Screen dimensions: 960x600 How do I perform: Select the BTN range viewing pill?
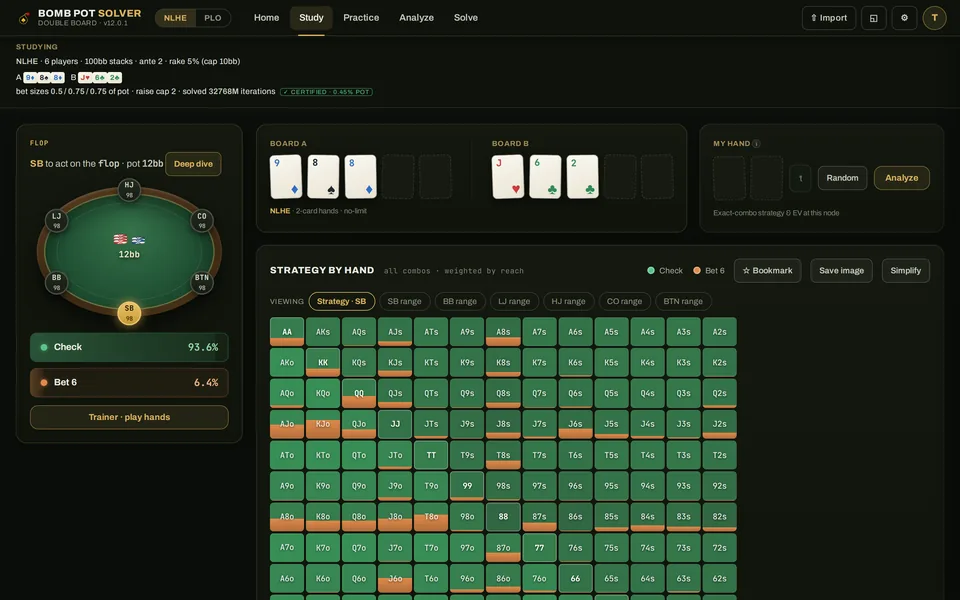[683, 301]
